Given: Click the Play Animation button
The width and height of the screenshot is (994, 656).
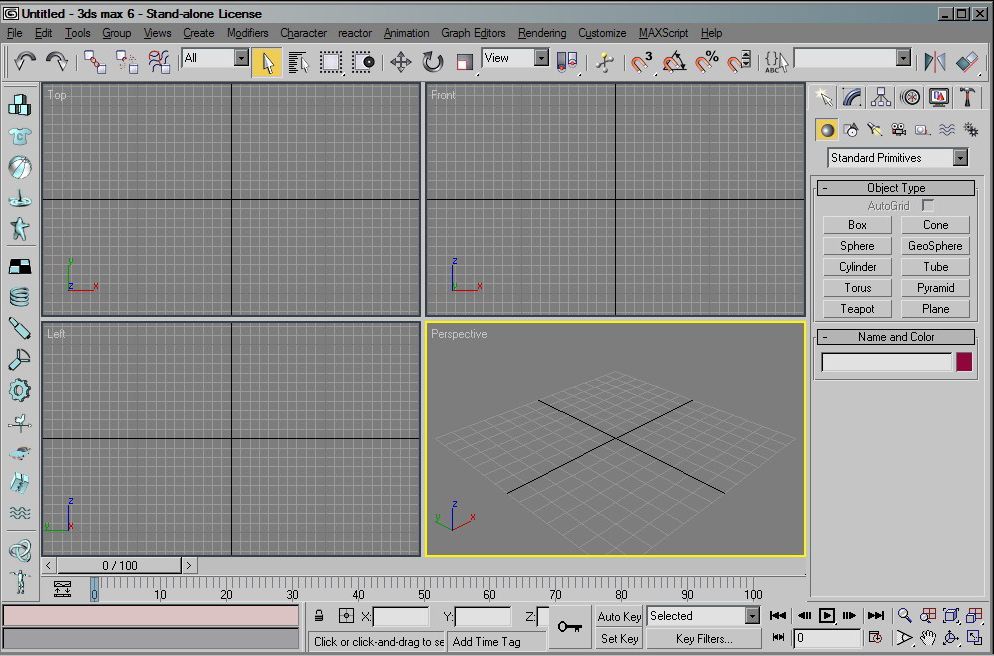Looking at the screenshot, I should (x=827, y=615).
